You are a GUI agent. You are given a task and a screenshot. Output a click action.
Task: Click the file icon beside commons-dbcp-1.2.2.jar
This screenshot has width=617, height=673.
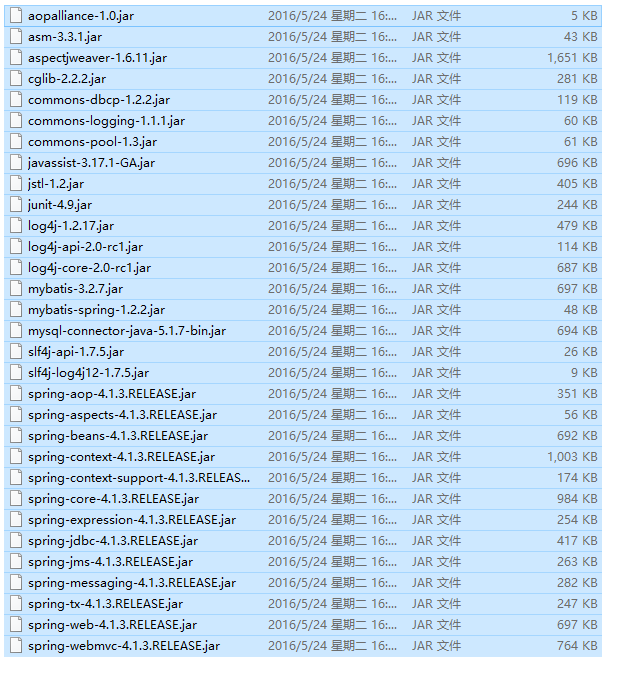coord(16,100)
